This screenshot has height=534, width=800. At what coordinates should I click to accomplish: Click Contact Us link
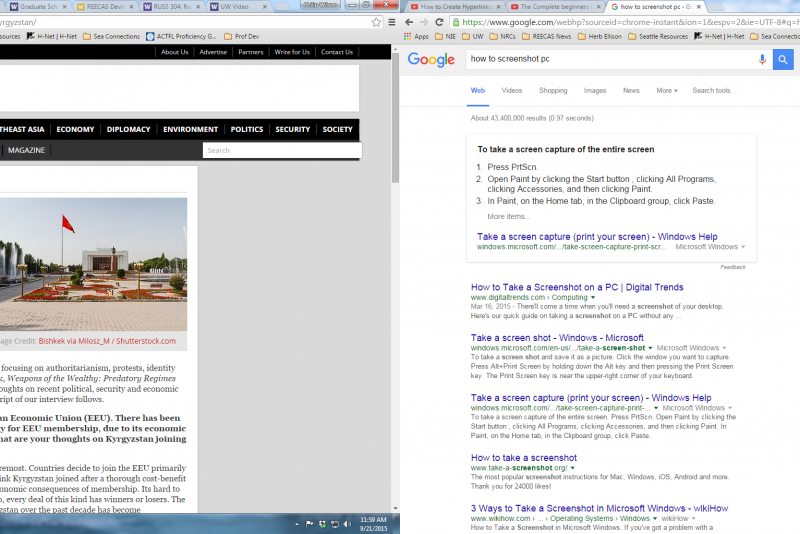point(337,52)
